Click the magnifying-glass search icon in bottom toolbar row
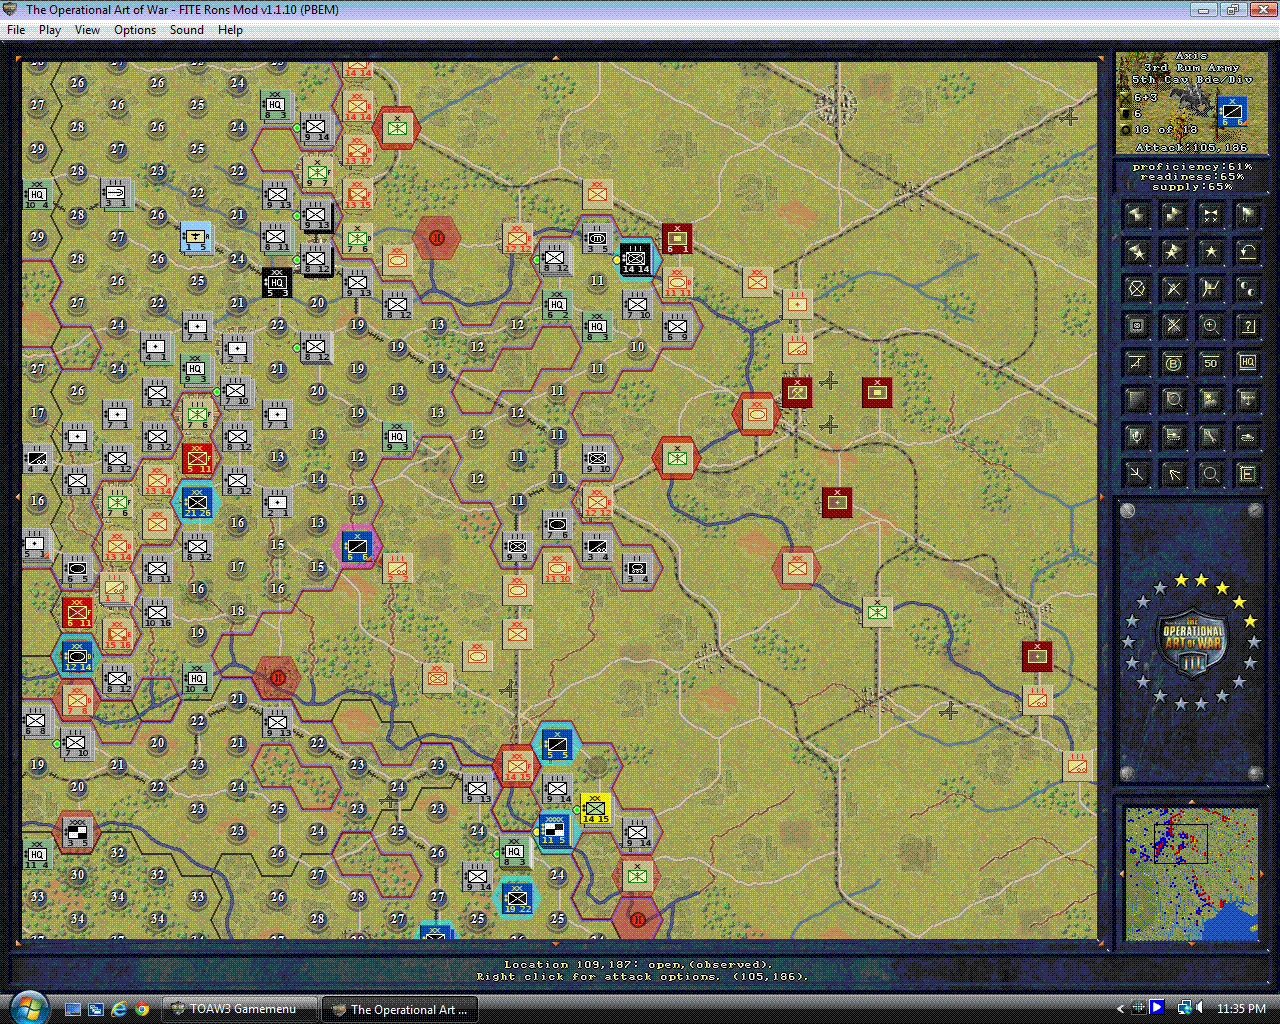 point(1210,474)
